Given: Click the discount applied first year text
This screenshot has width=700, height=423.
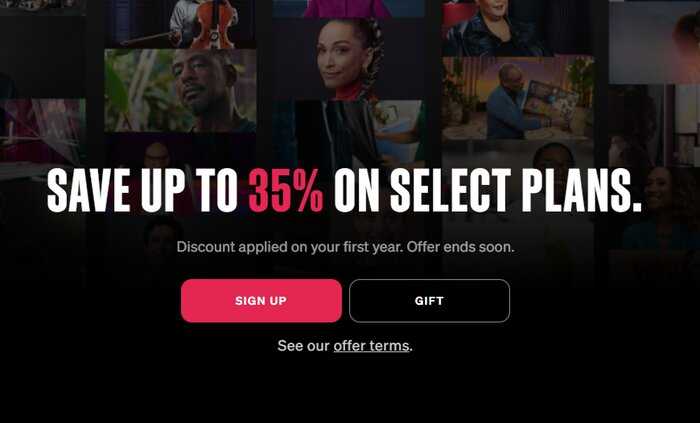Looking at the screenshot, I should point(346,247).
